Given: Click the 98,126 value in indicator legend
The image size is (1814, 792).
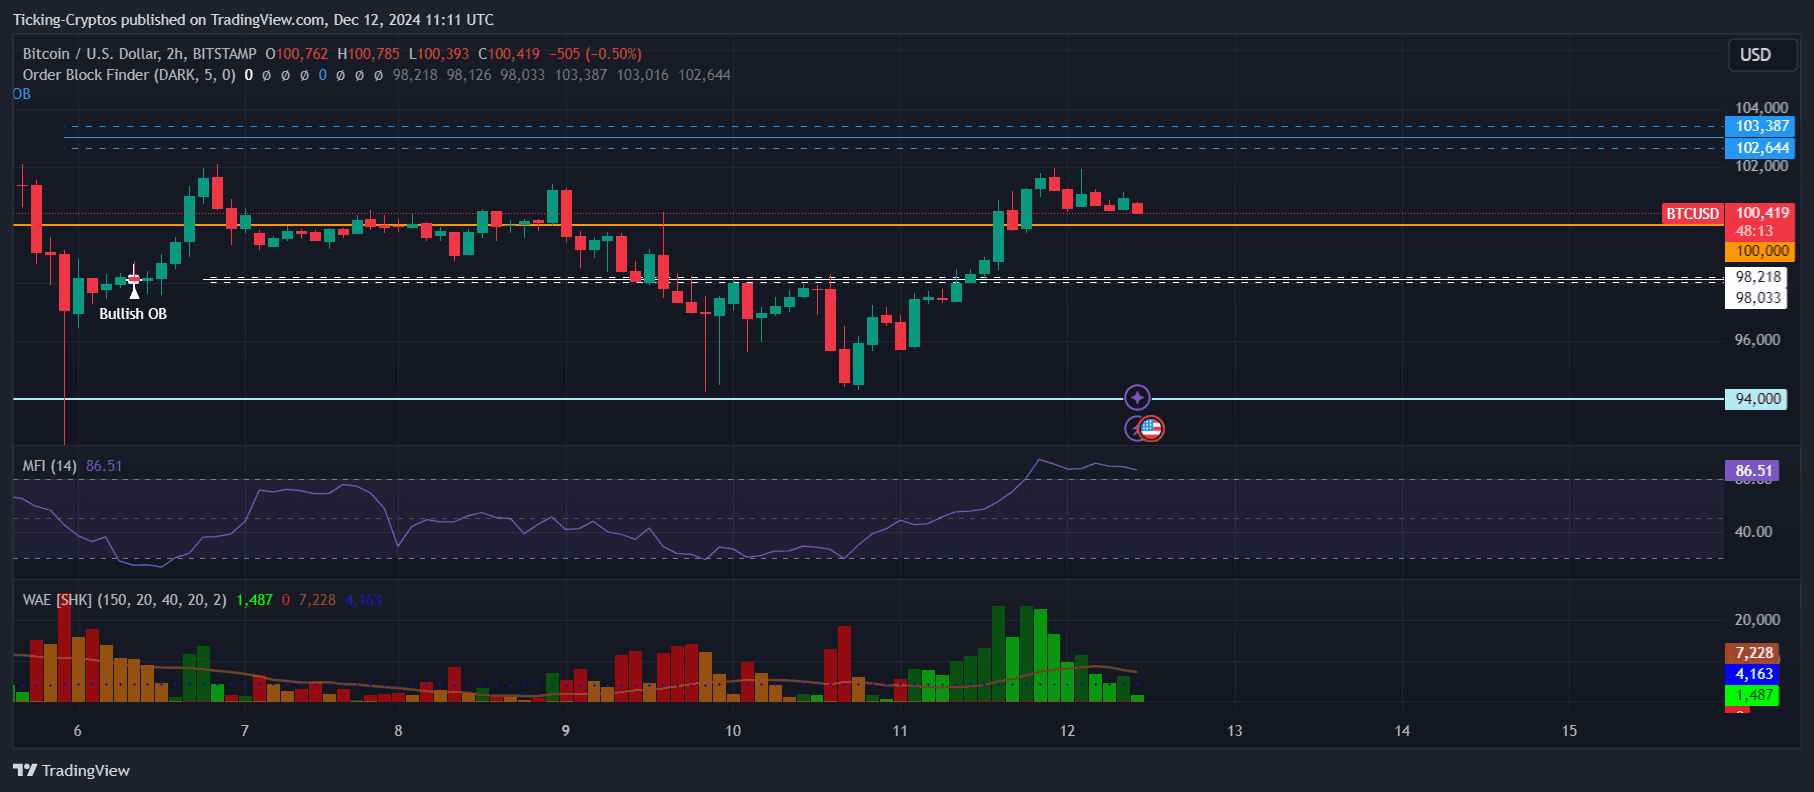Looking at the screenshot, I should coord(469,75).
